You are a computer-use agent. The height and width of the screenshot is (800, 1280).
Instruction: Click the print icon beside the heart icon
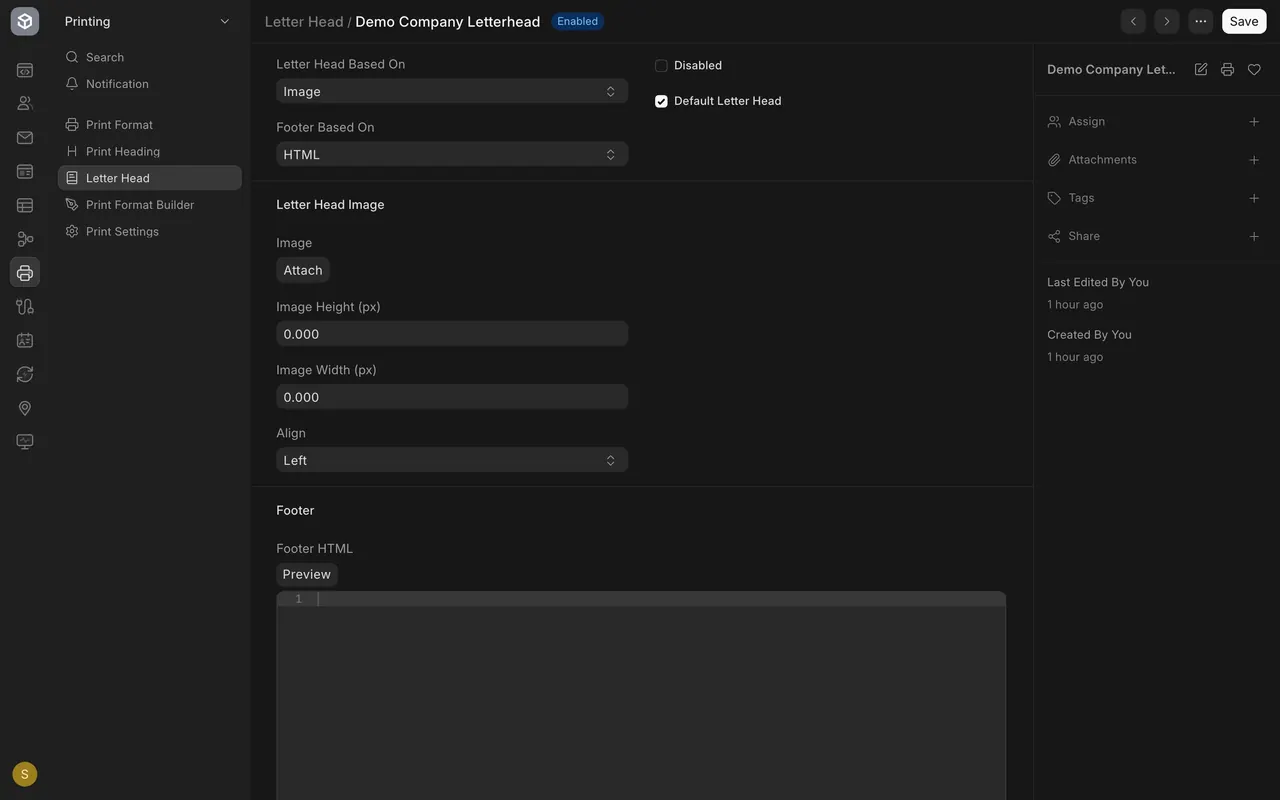pos(1227,69)
